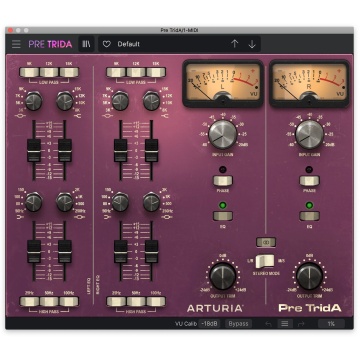Click Left EQ low-mid bell frequency knob
The image size is (360, 360).
coord(65,202)
